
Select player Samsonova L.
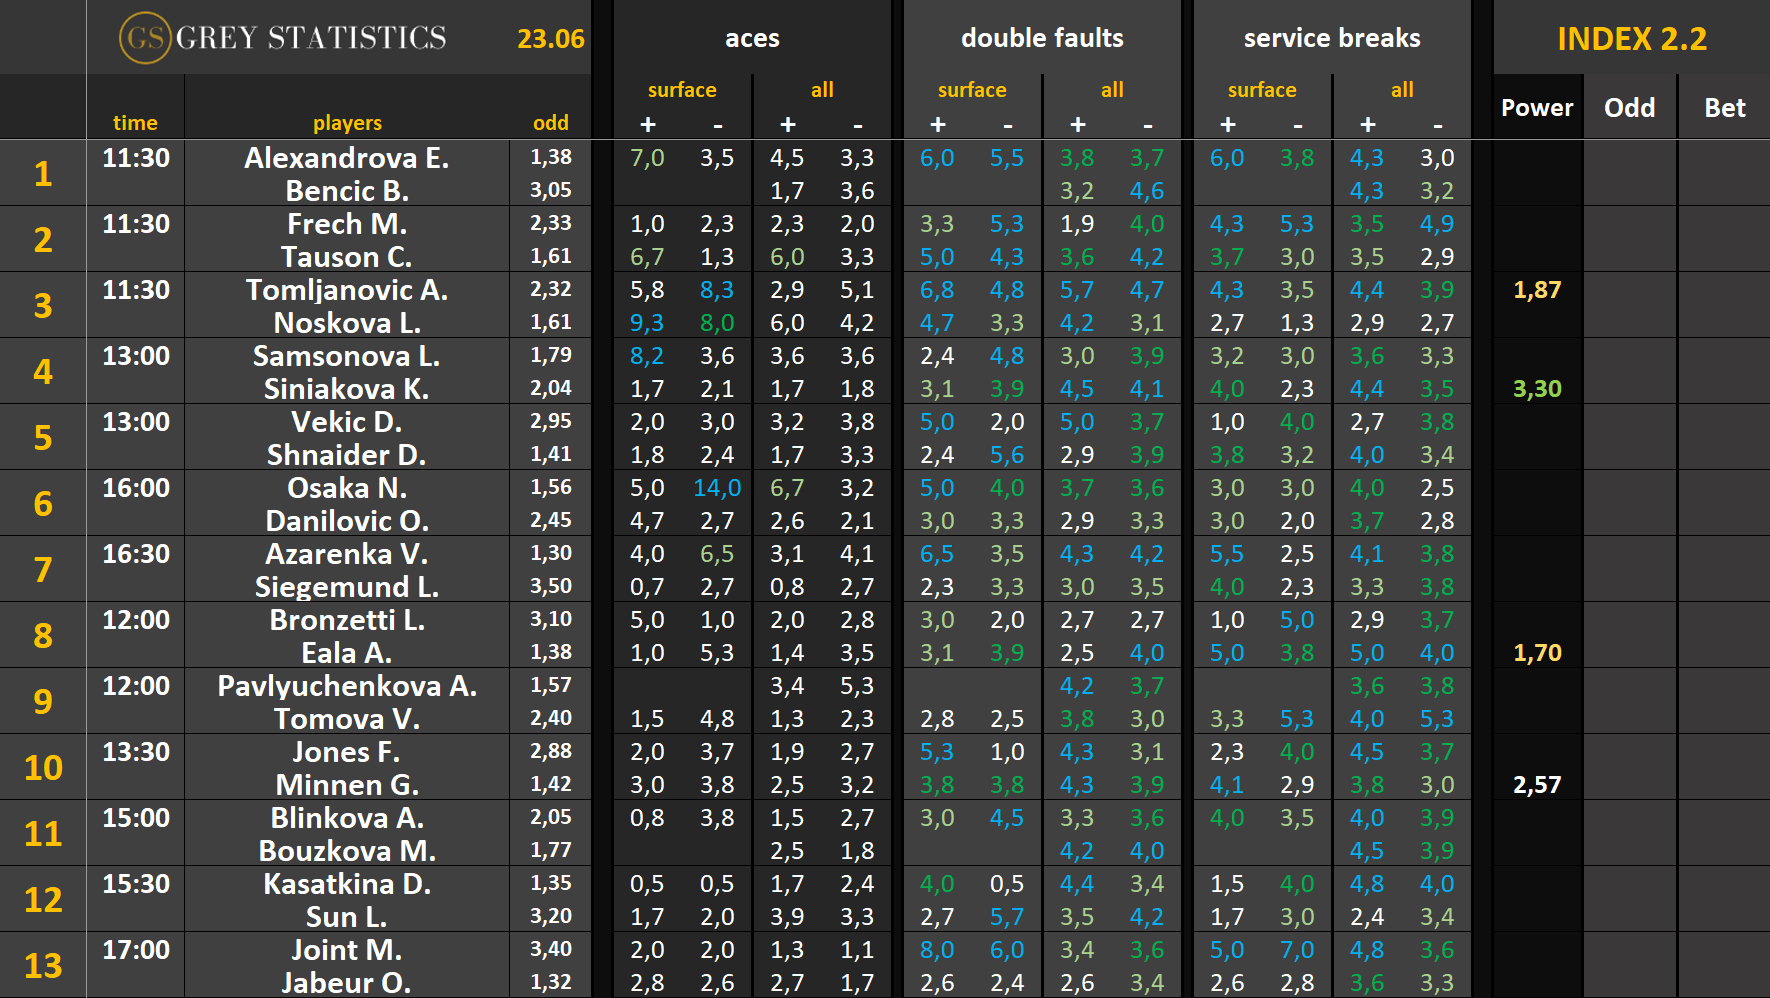point(347,356)
